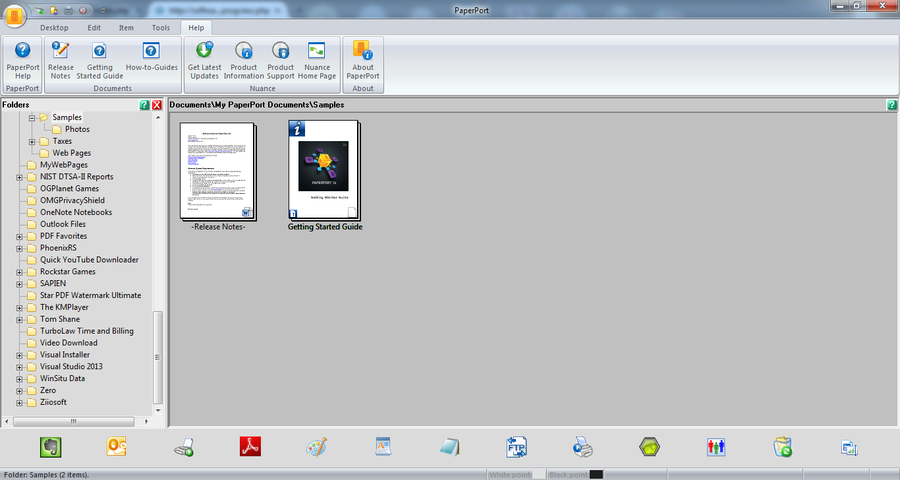Collapse the Samples folder
Image resolution: width=900 pixels, height=480 pixels.
pos(32,118)
